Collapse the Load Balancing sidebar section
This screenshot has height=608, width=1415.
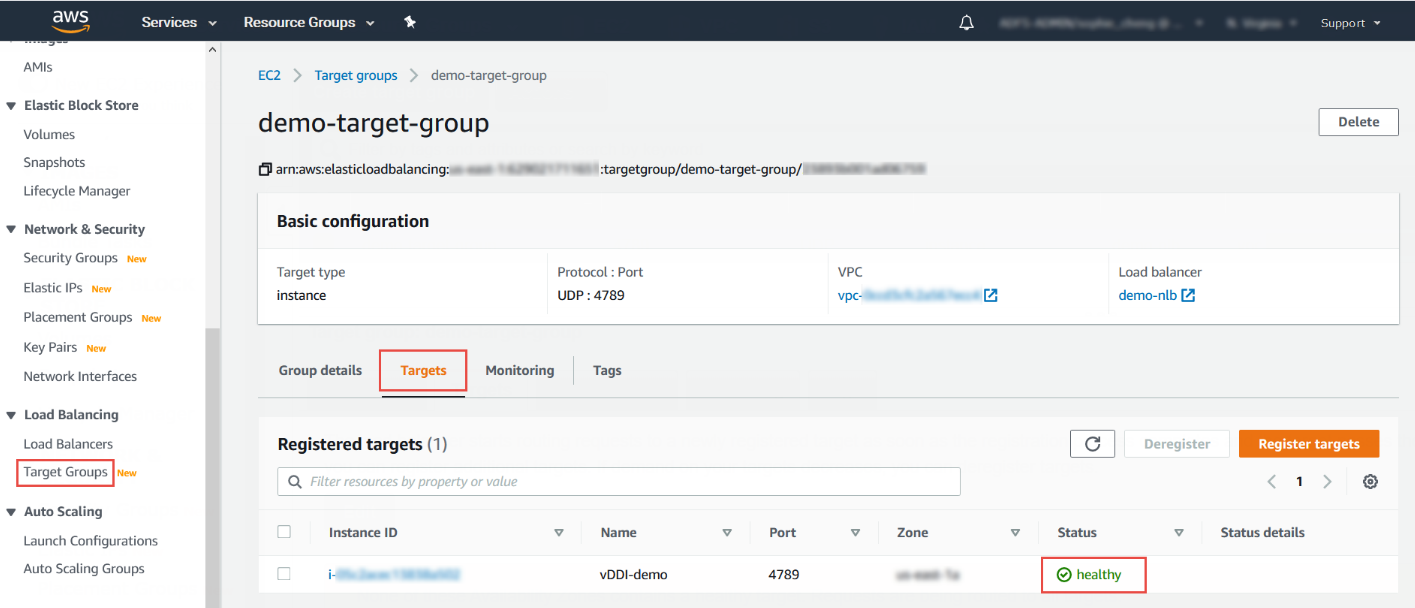(x=12, y=415)
